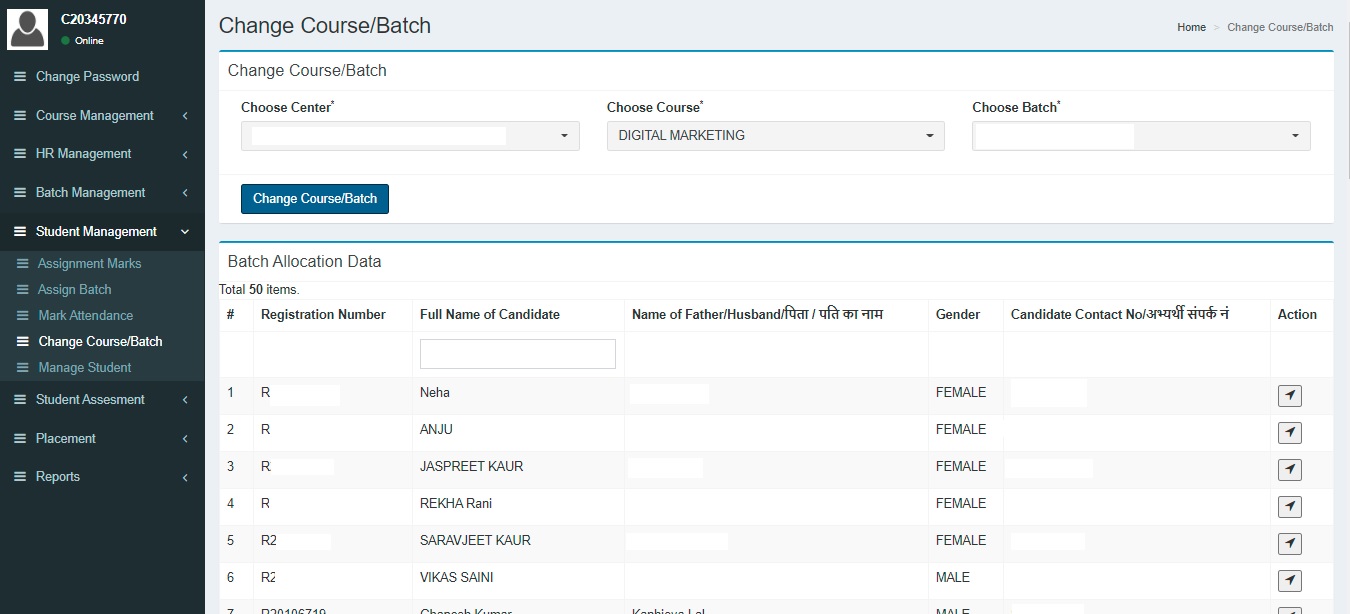
Task: Click the Change Password menu icon
Action: click(x=20, y=77)
